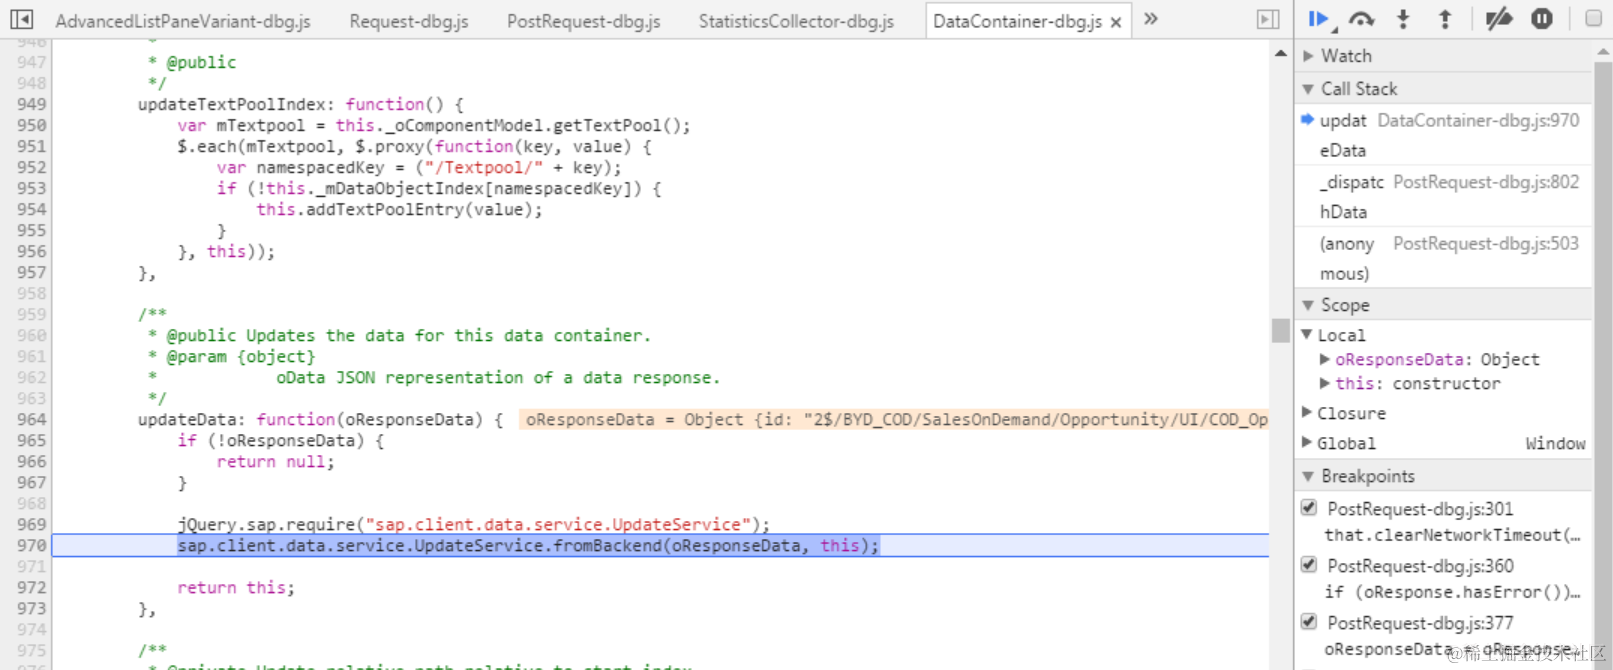1613x670 pixels.
Task: Click this.addTextPoolEntry(value) line
Action: [x=399, y=209]
